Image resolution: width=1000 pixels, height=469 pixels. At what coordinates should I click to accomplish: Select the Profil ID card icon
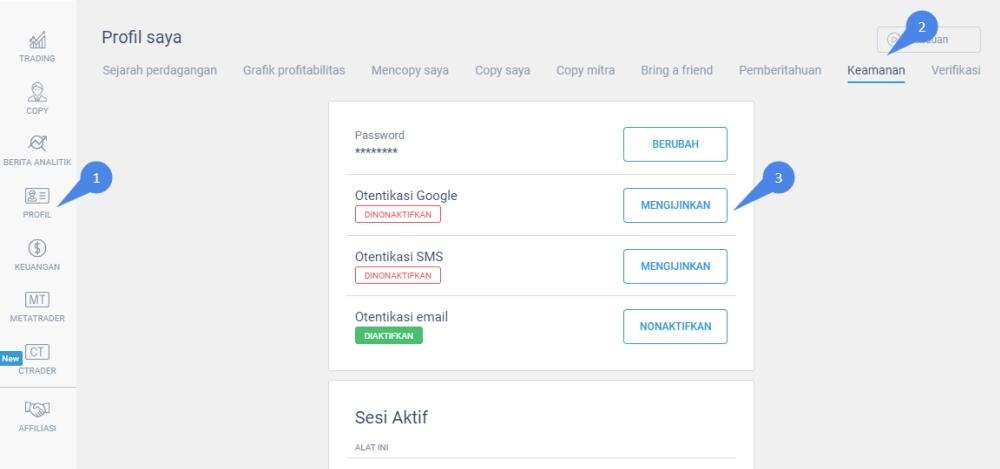[37, 196]
